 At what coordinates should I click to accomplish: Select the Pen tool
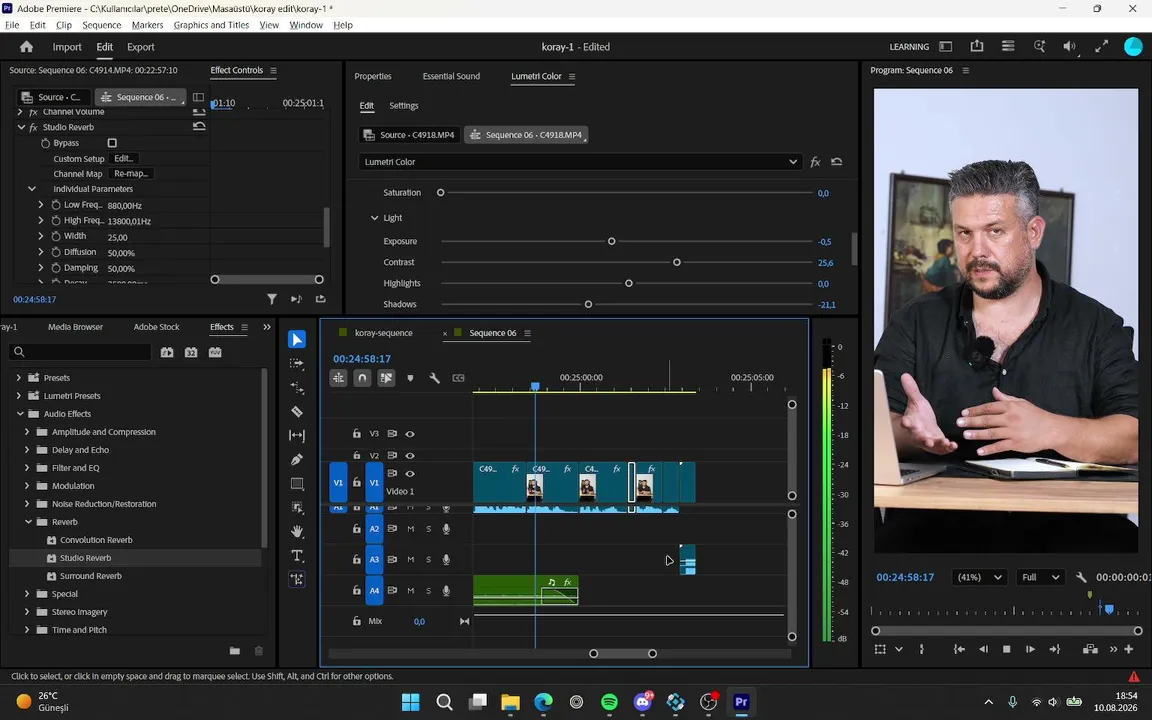[297, 459]
